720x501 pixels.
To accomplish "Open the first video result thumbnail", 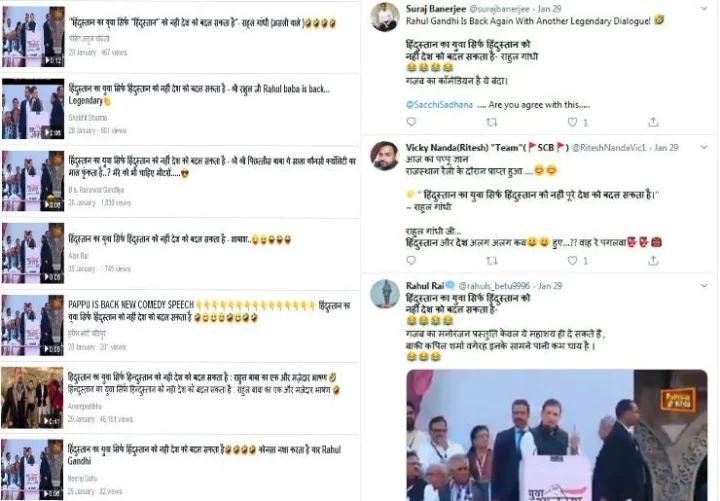I will 33,36.
